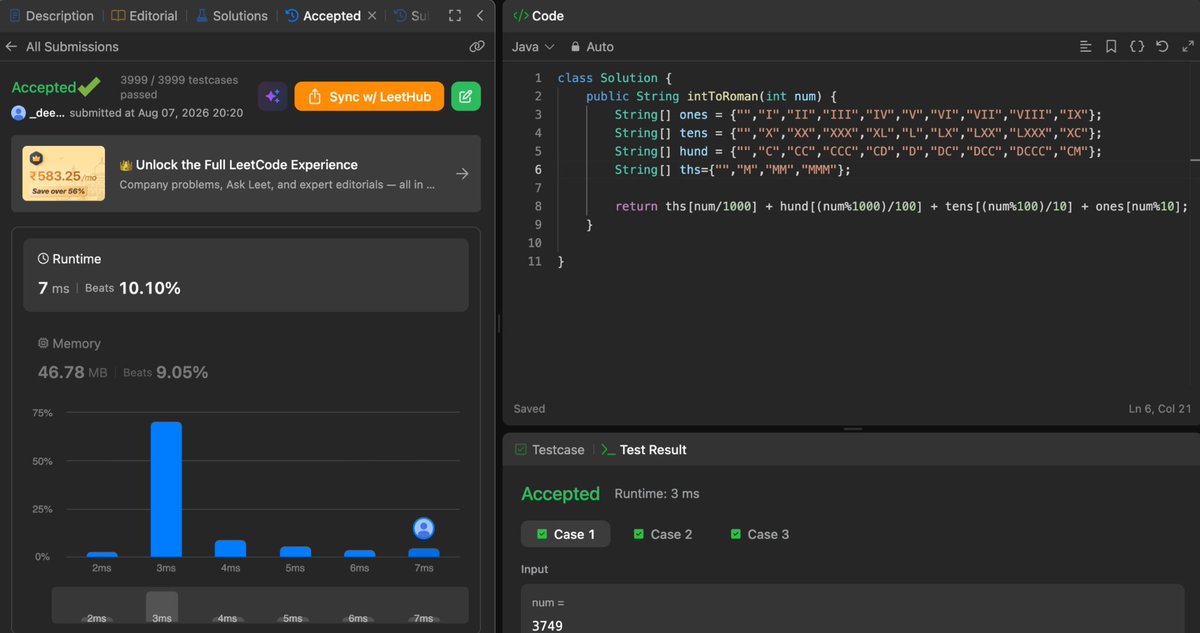
Task: Click the Saved status text
Action: (529, 409)
